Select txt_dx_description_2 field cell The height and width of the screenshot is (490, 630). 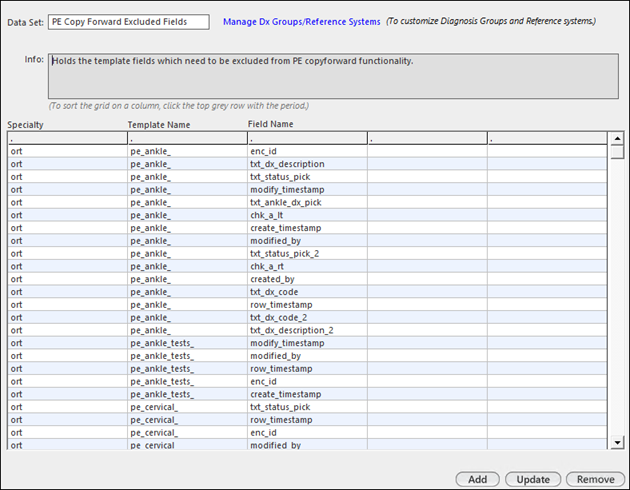click(x=307, y=330)
